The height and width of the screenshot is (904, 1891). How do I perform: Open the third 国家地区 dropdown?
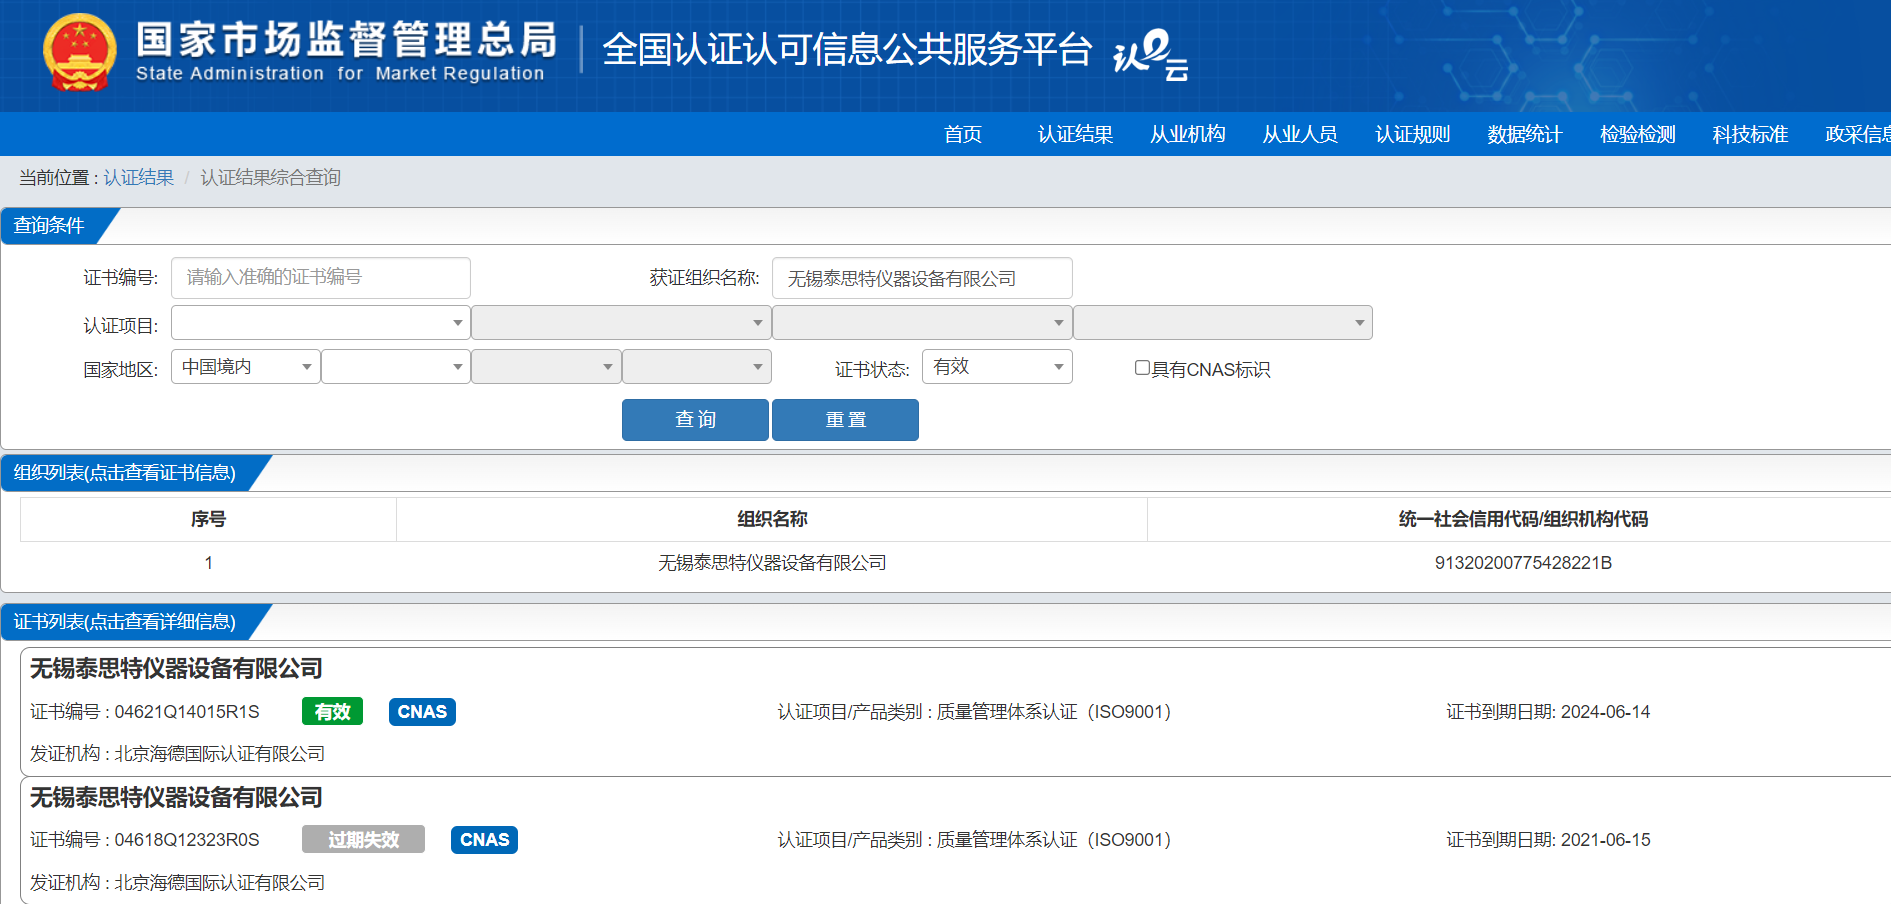(546, 367)
